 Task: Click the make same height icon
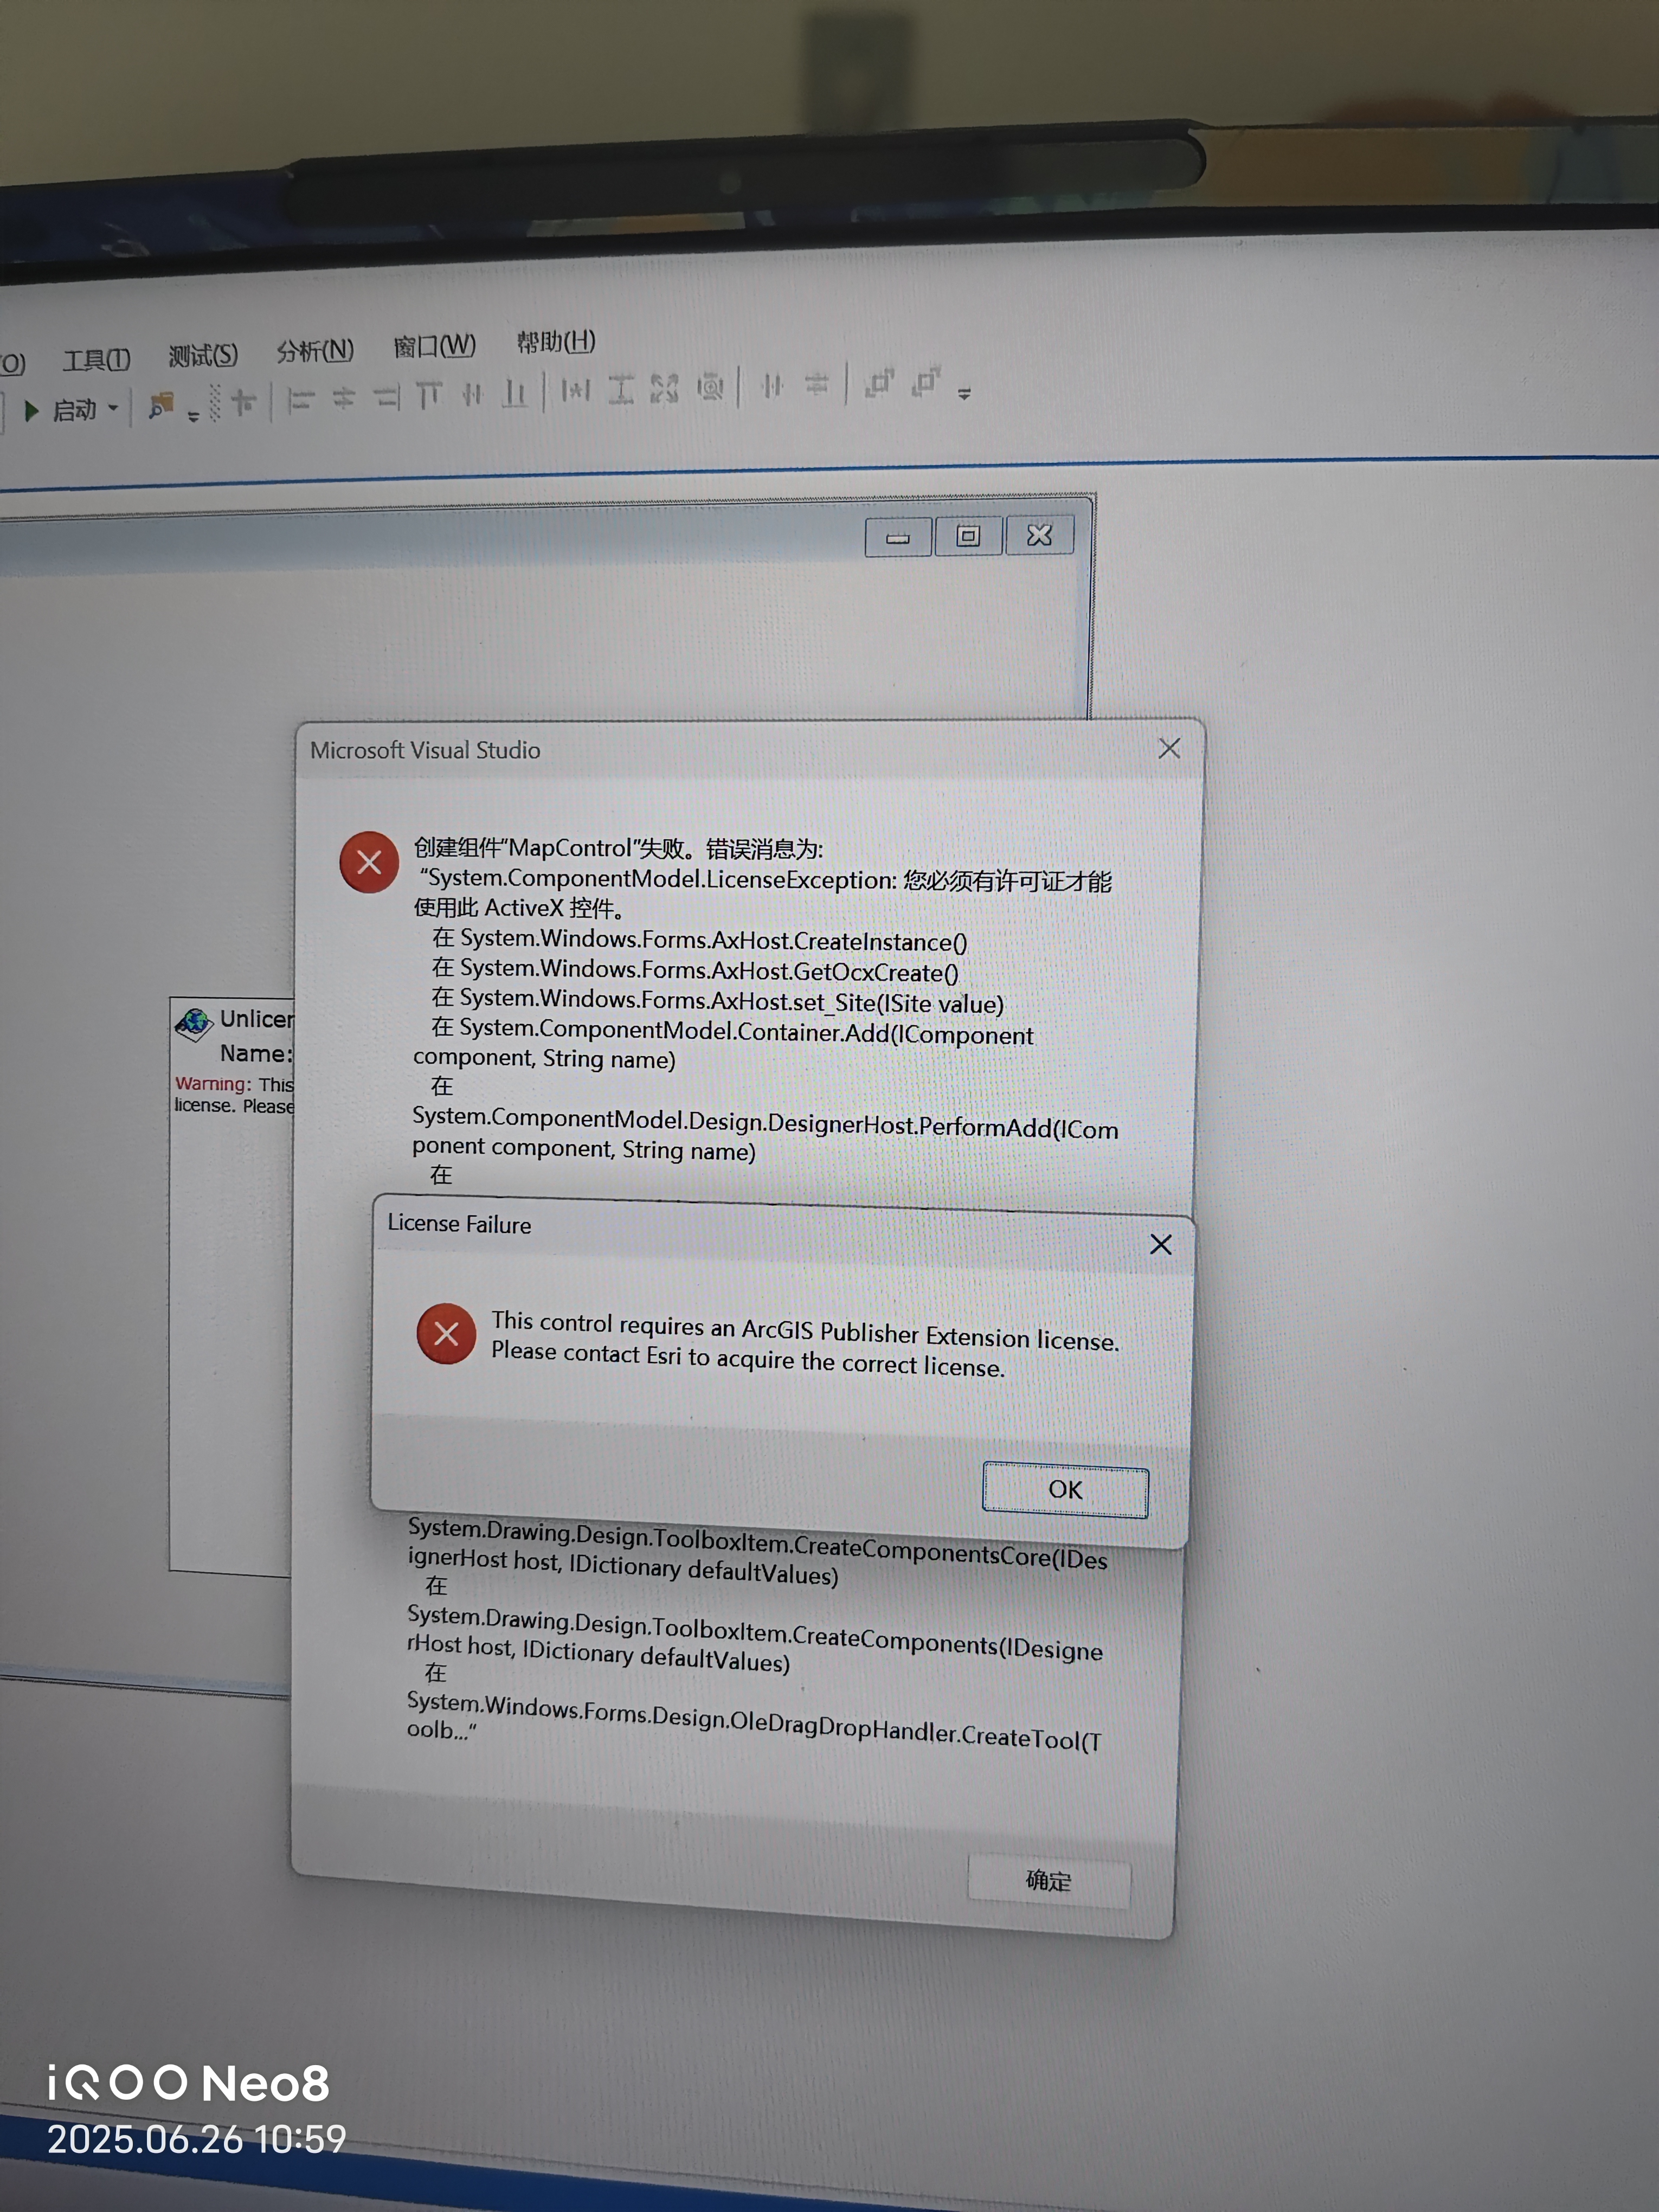[x=621, y=389]
